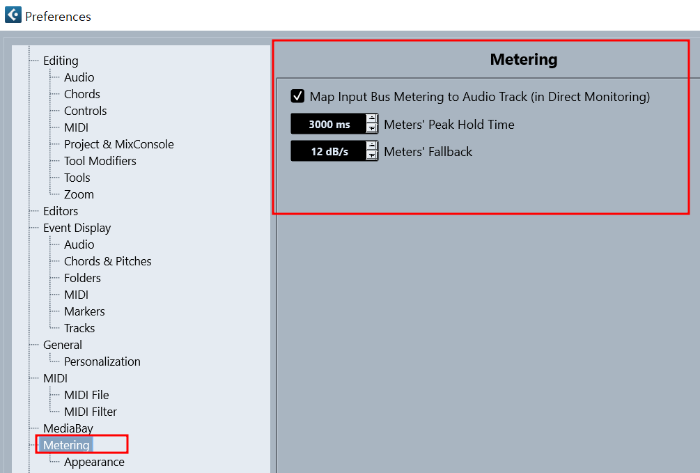
Task: Select the General category
Action: (62, 345)
